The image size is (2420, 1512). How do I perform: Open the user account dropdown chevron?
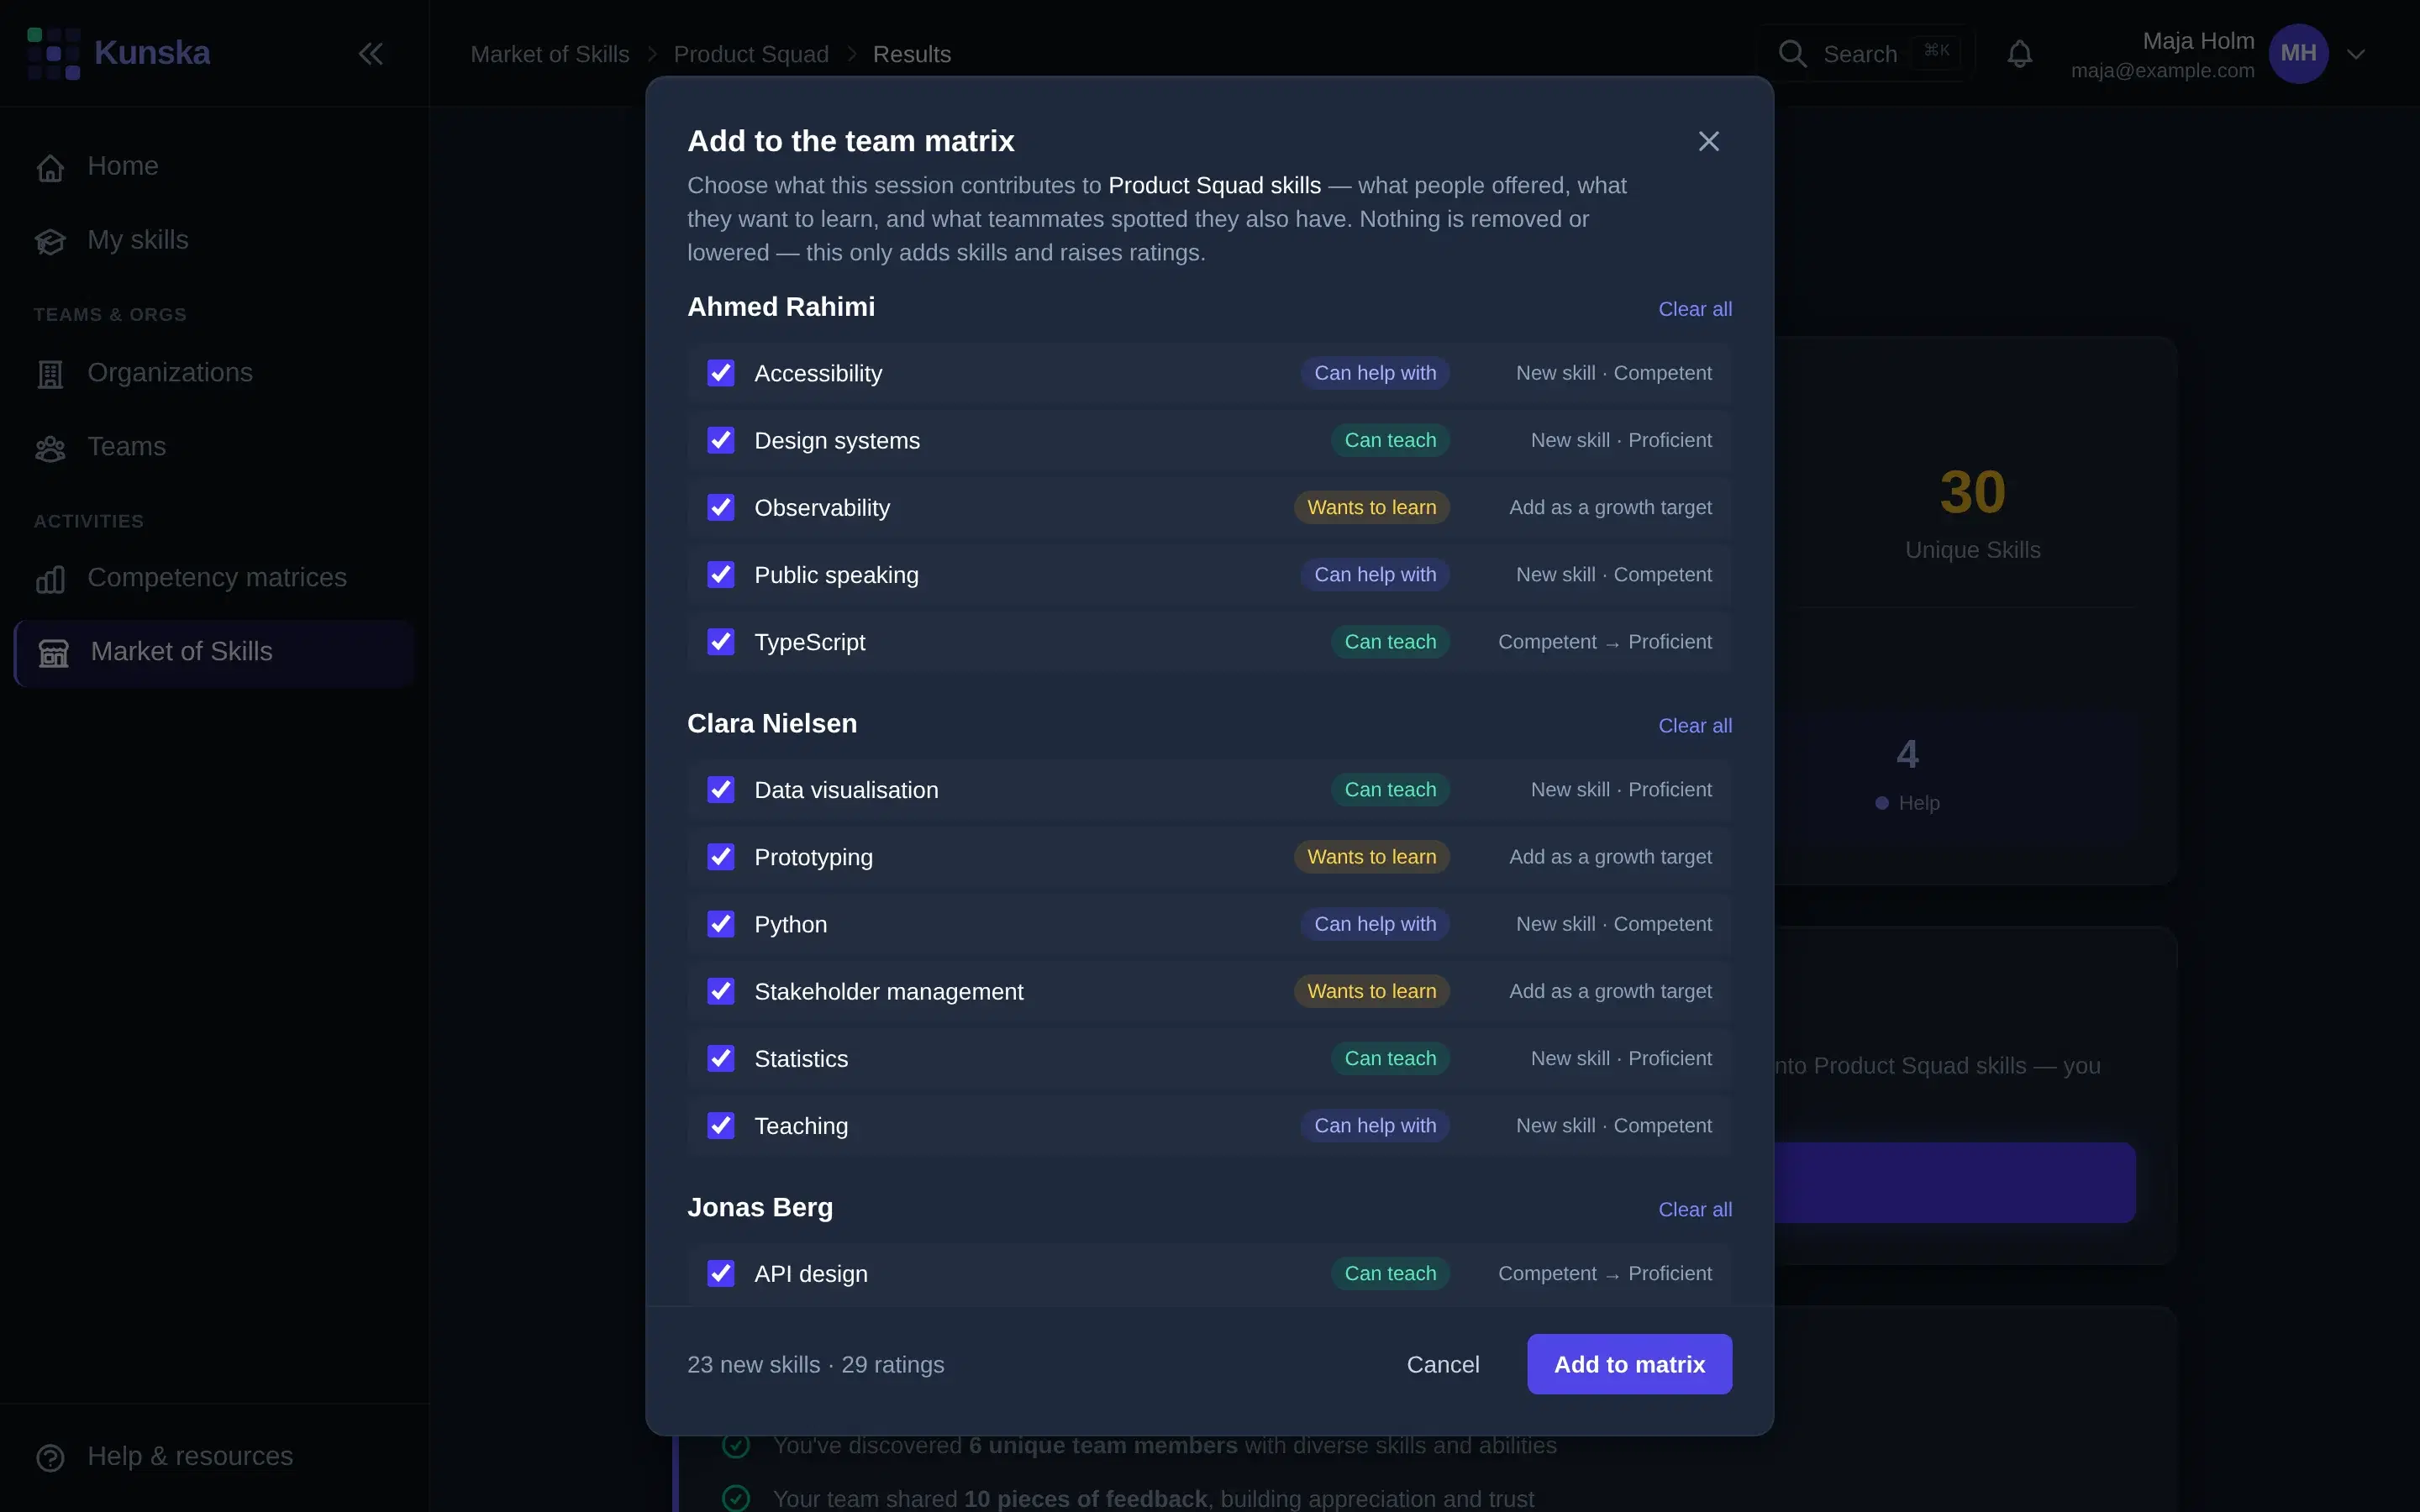point(2356,54)
